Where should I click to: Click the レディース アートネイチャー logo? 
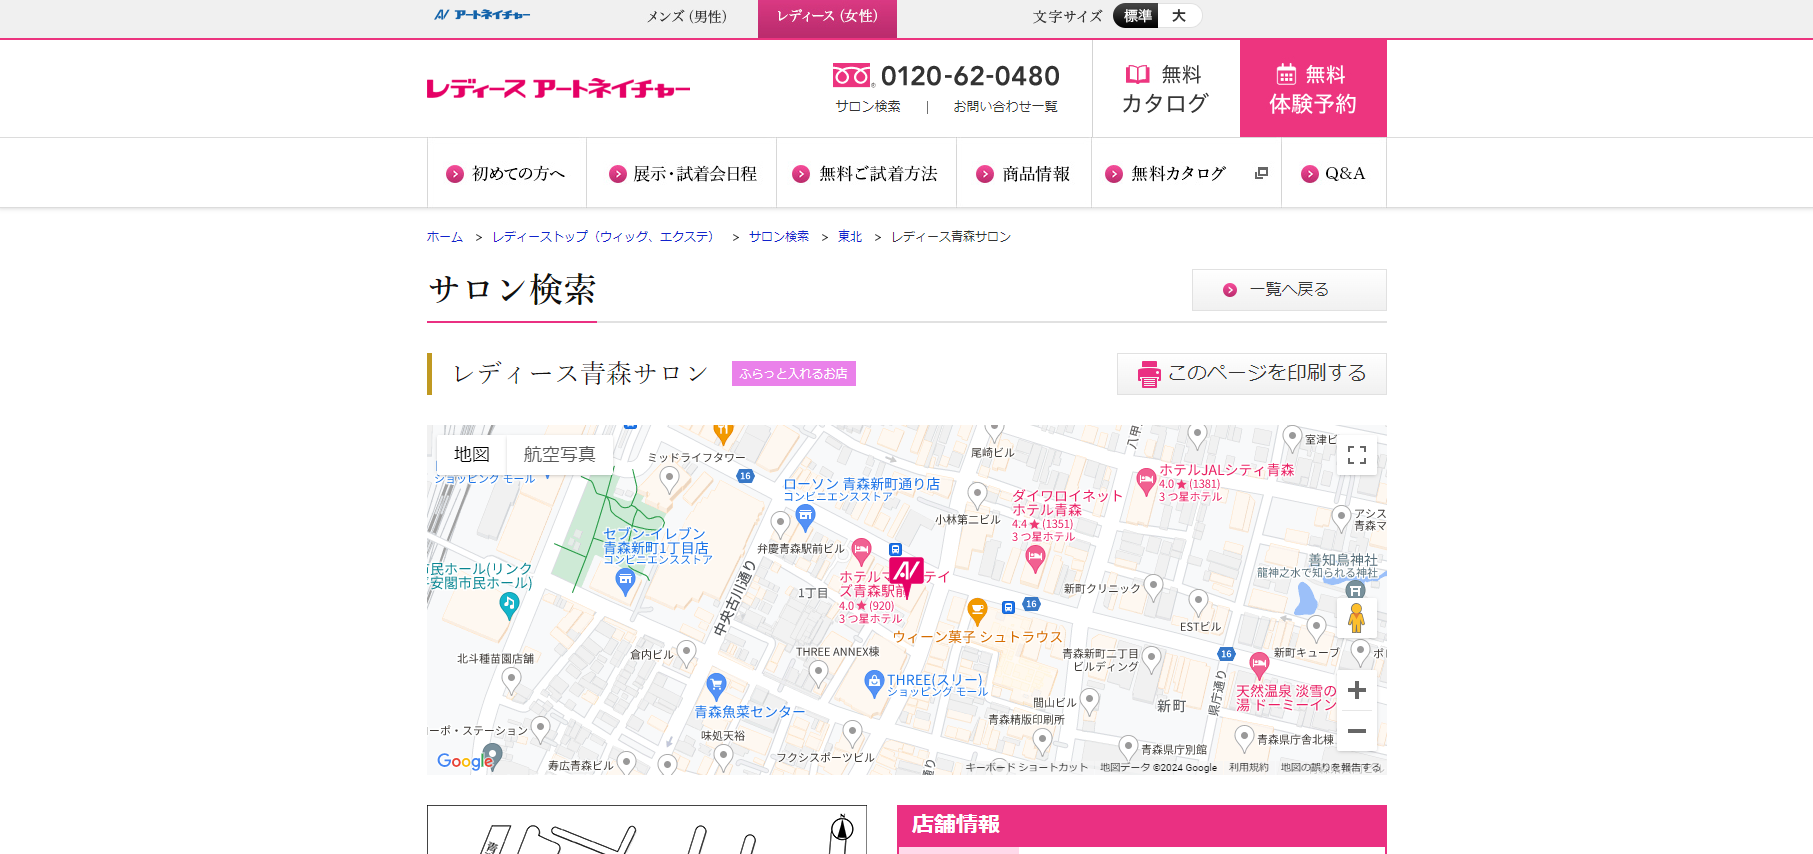[x=558, y=89]
